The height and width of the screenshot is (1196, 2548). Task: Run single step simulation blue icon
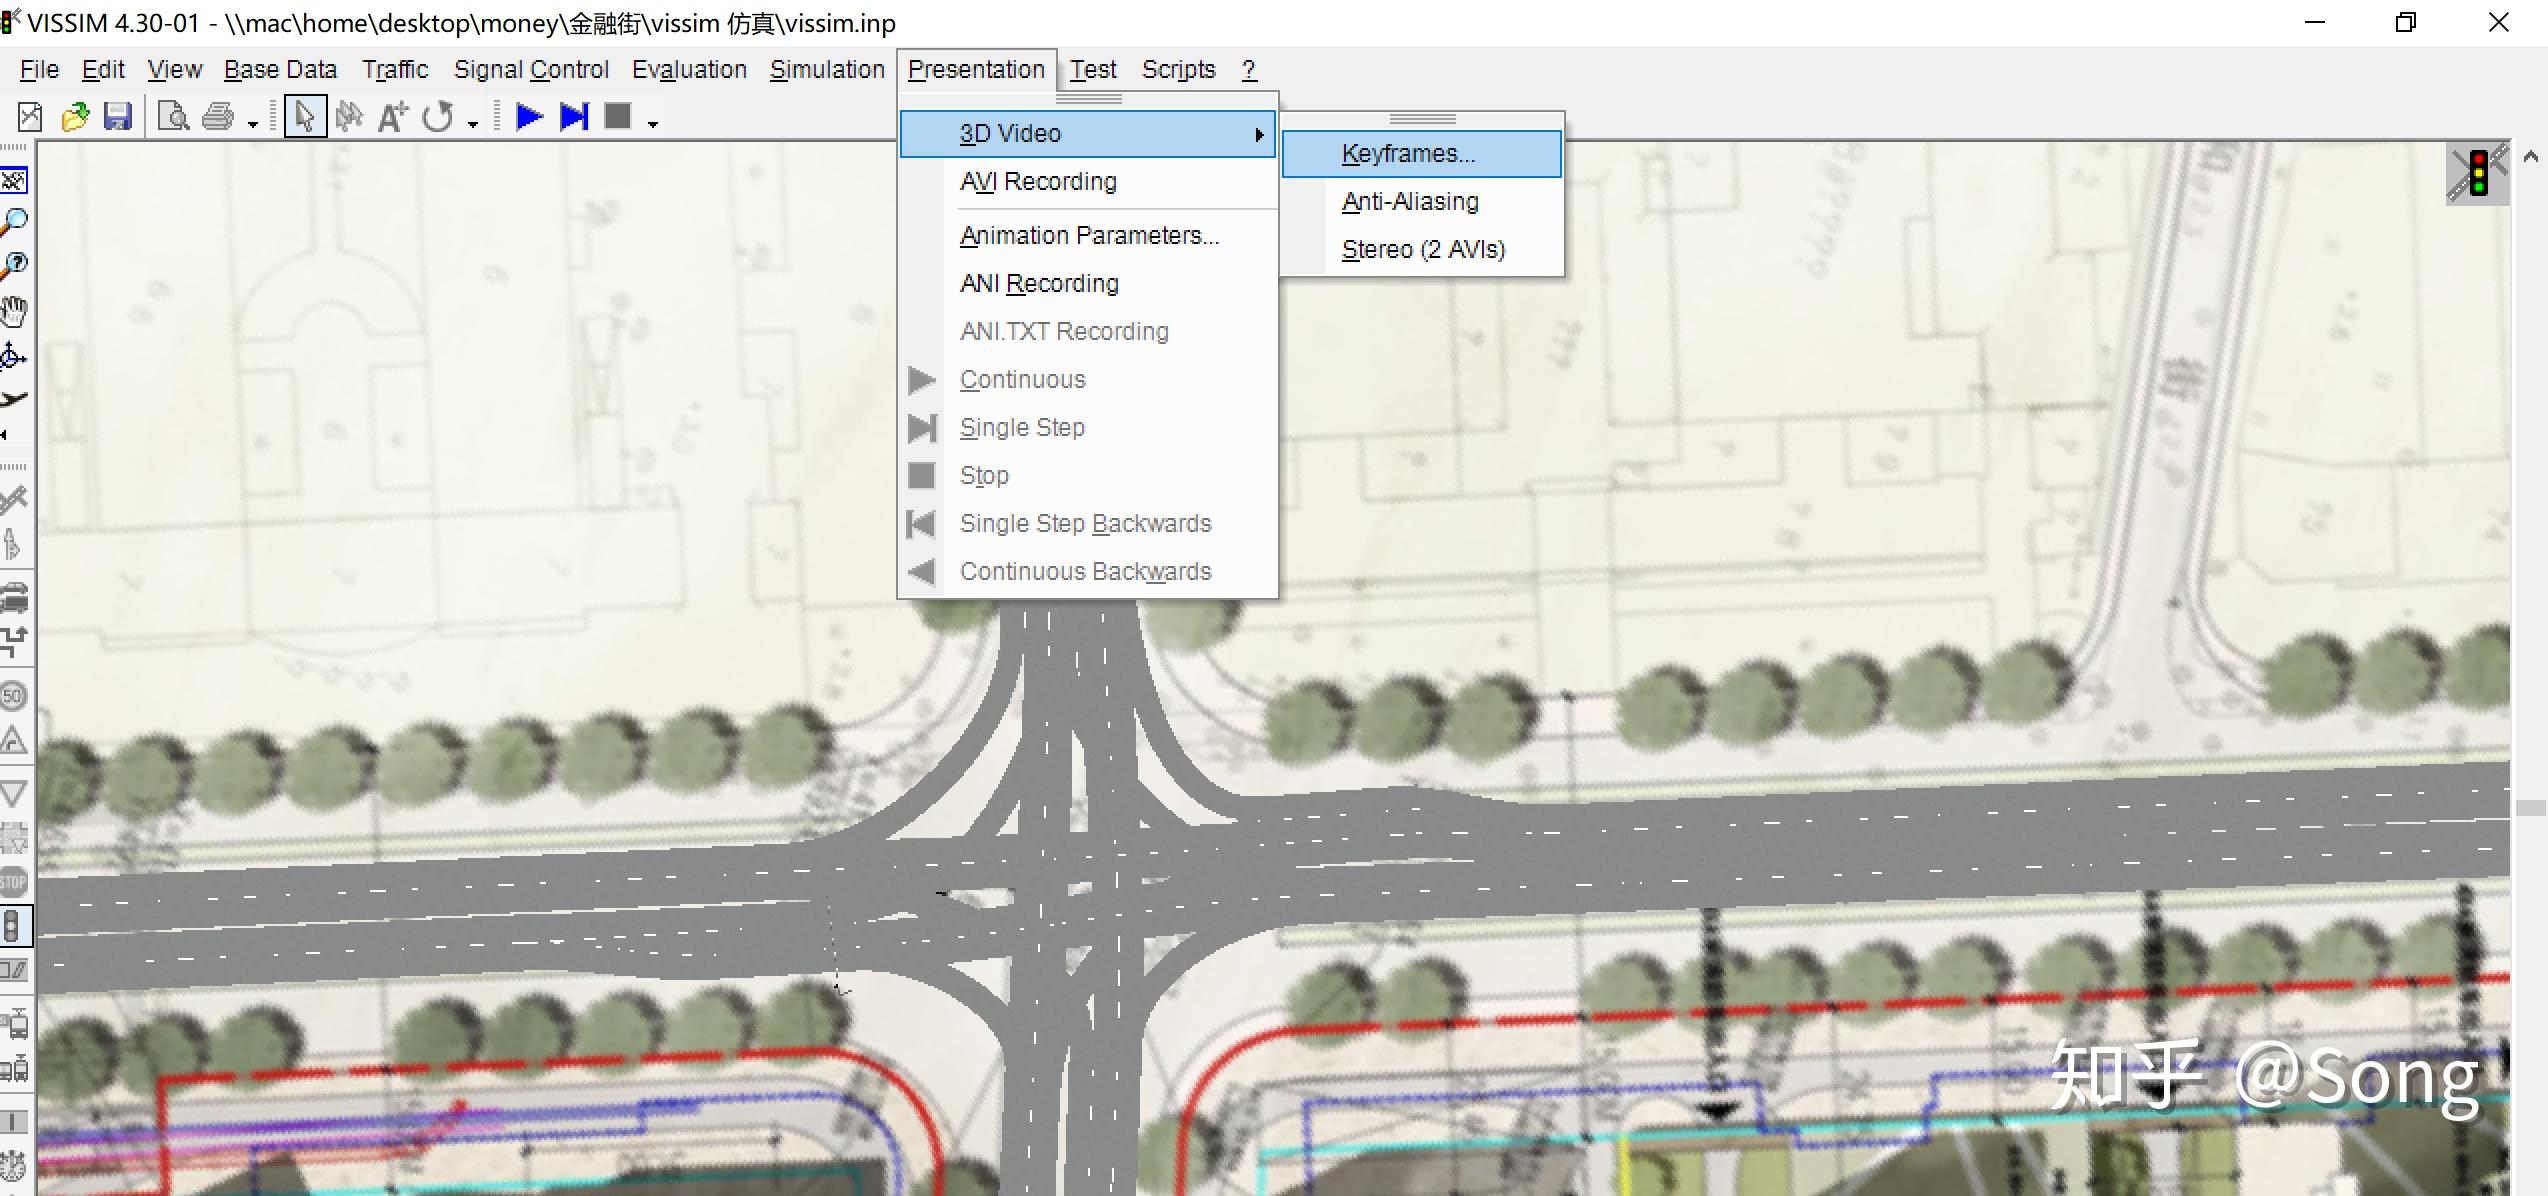click(573, 117)
